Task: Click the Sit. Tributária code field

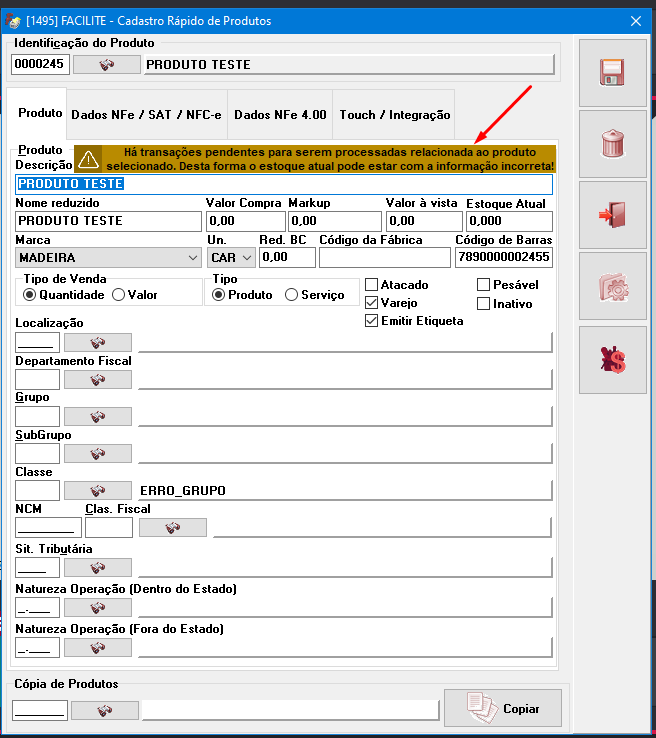Action: point(38,567)
